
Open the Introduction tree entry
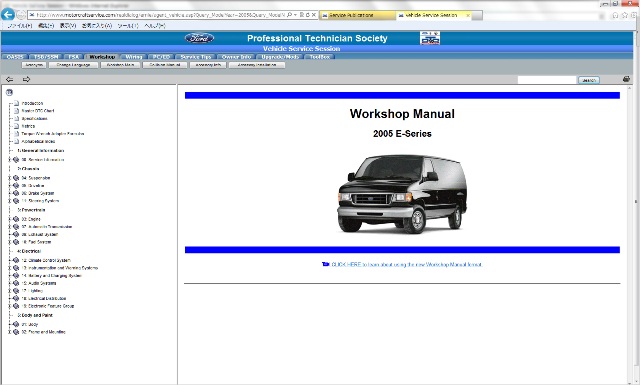pos(32,103)
